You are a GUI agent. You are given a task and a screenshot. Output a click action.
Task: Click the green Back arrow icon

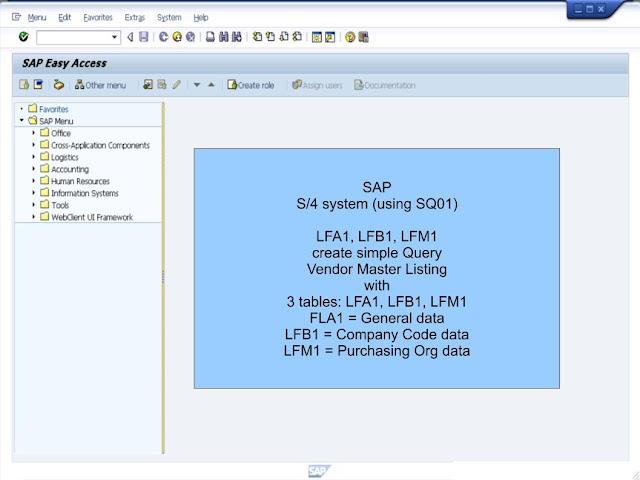pyautogui.click(x=163, y=37)
